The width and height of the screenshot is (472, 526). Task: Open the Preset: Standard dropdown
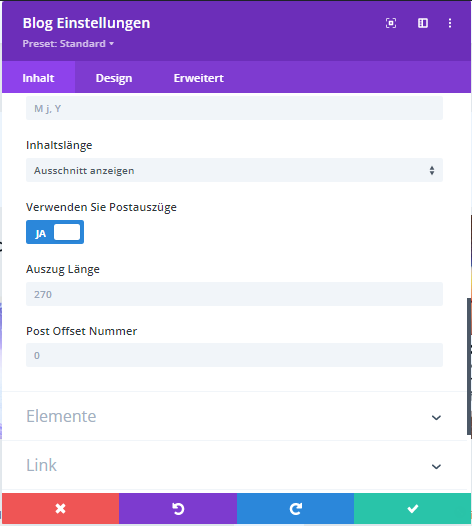point(68,44)
